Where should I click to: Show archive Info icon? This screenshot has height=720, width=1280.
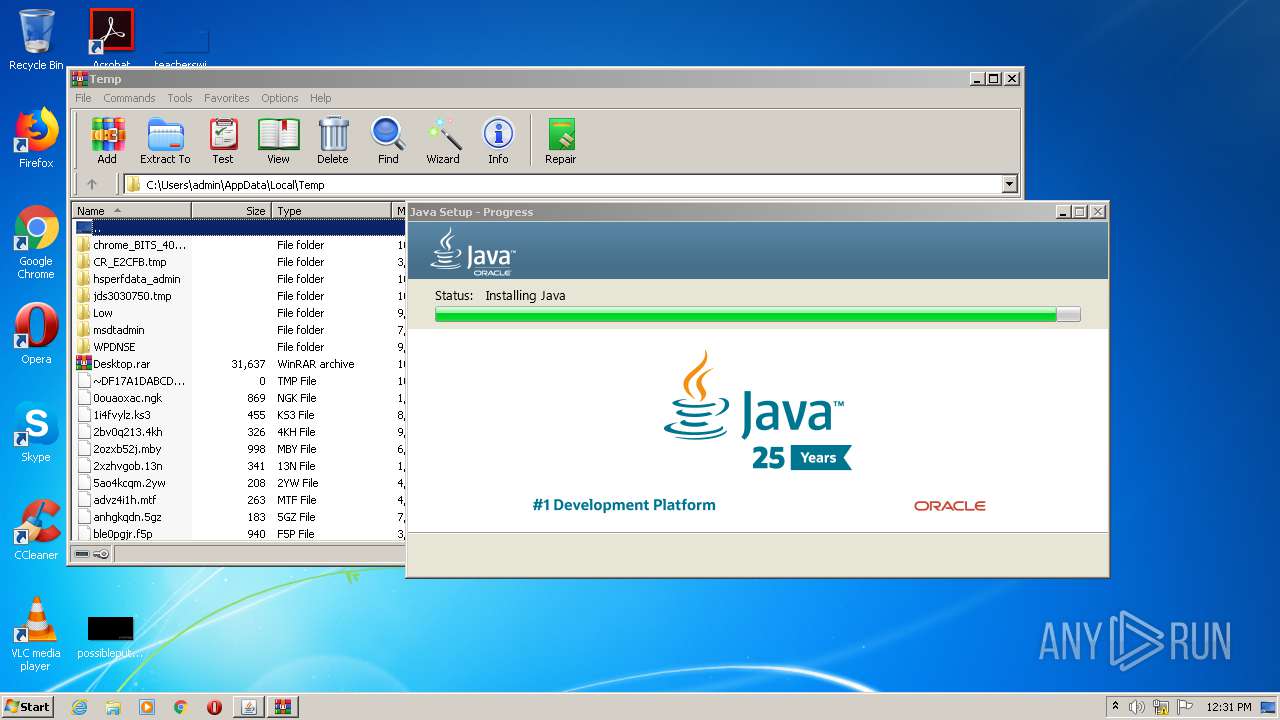pos(498,140)
